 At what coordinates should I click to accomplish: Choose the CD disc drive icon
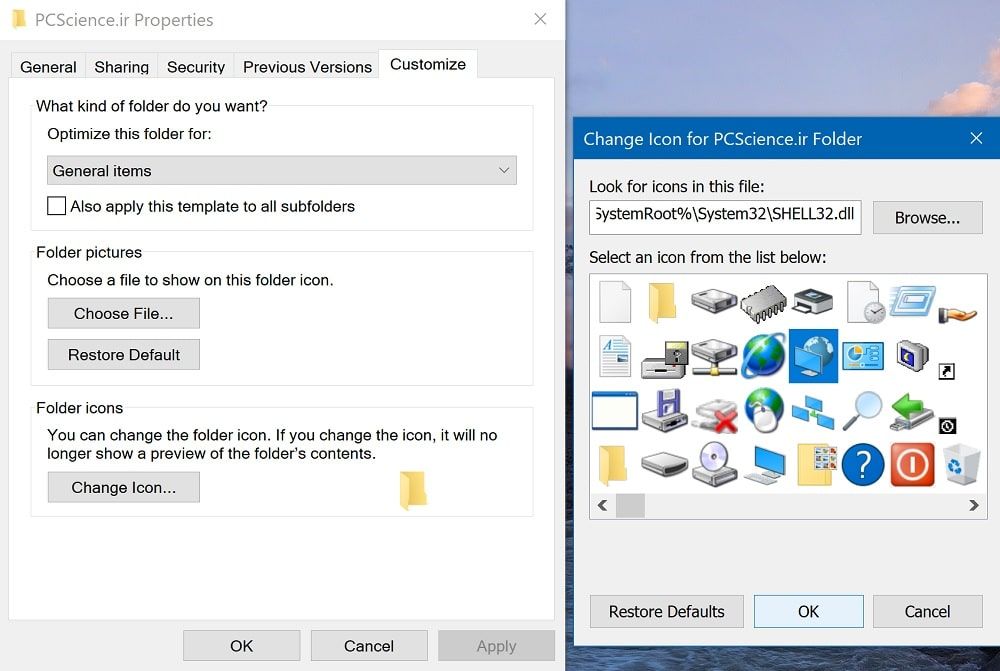715,465
